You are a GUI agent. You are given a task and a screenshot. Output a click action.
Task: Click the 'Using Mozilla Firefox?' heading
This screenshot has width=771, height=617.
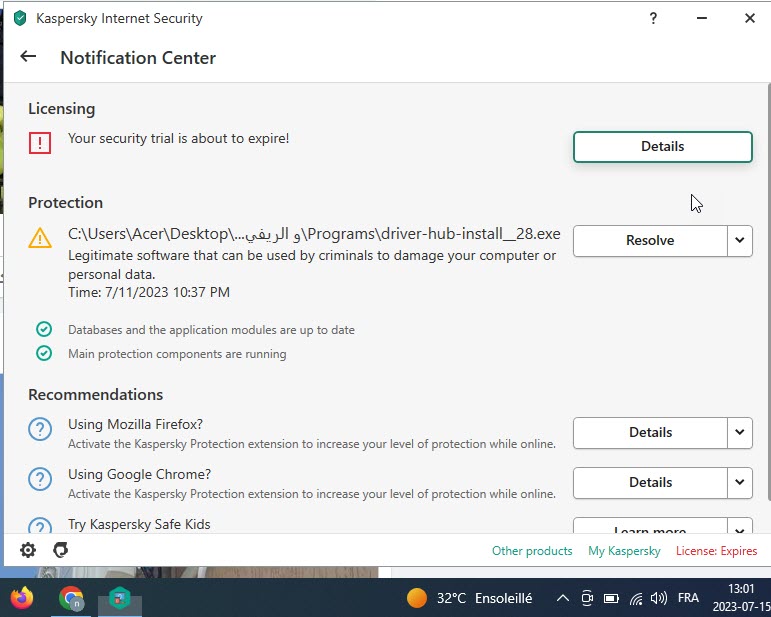135,424
